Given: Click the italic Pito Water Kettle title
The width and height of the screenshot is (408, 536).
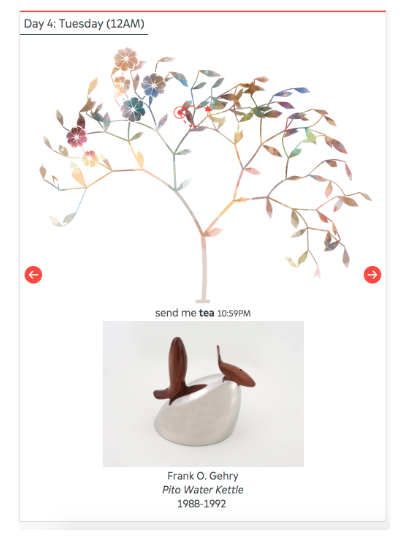Looking at the screenshot, I should point(203,490).
